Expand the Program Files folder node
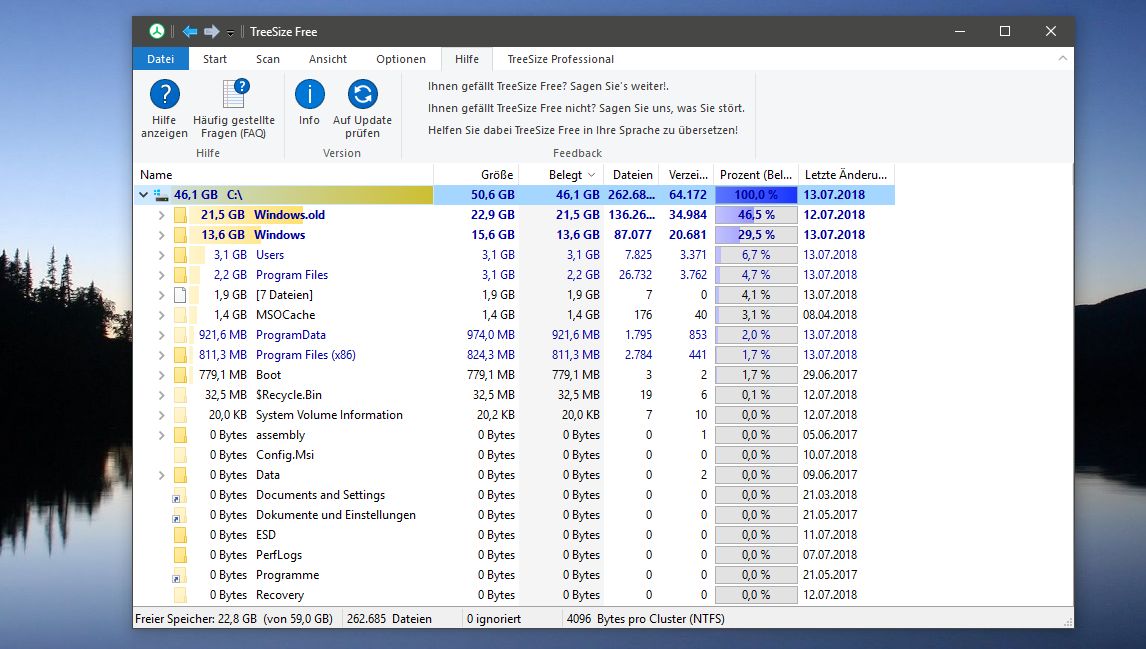Image resolution: width=1146 pixels, height=649 pixels. 162,275
